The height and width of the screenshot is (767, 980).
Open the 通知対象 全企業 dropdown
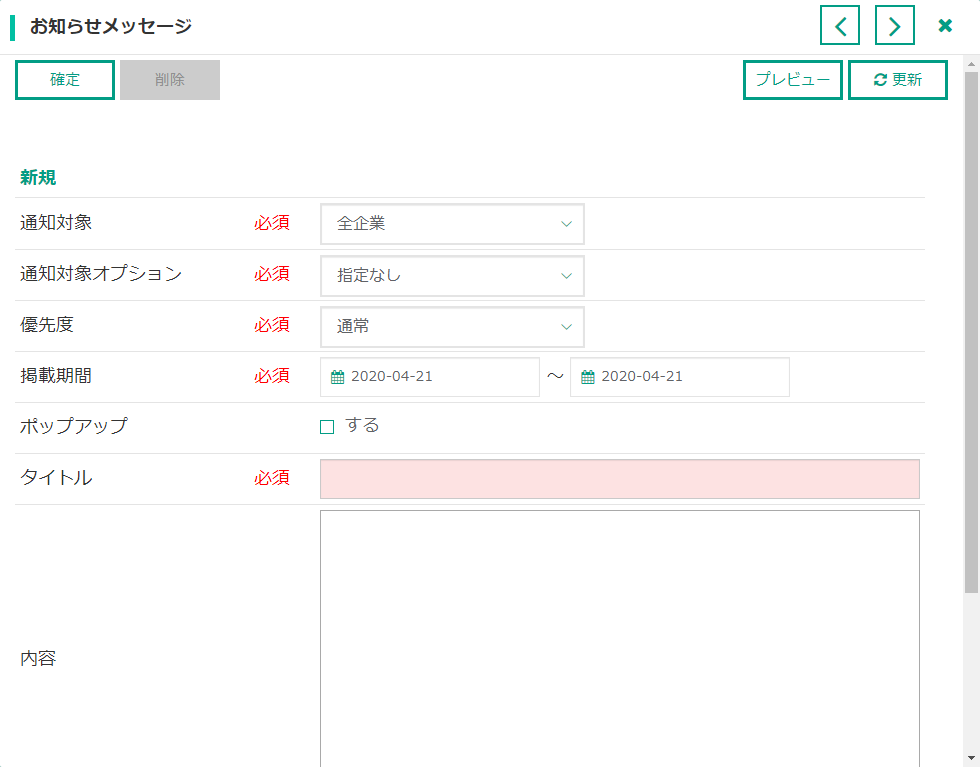(x=452, y=224)
